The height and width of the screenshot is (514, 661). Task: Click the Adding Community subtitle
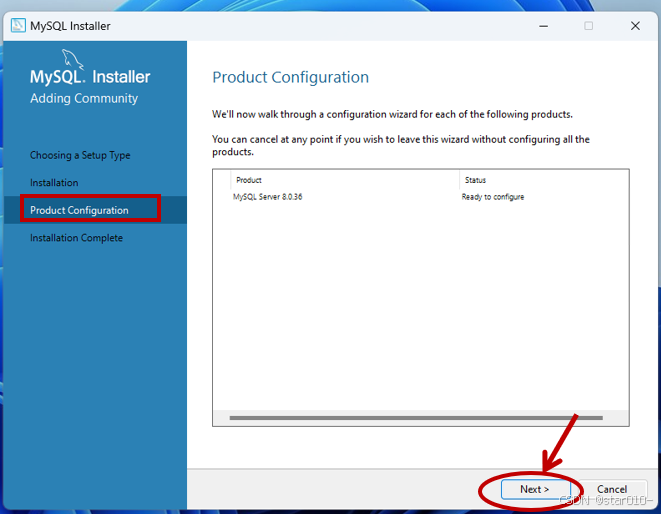pyautogui.click(x=84, y=98)
